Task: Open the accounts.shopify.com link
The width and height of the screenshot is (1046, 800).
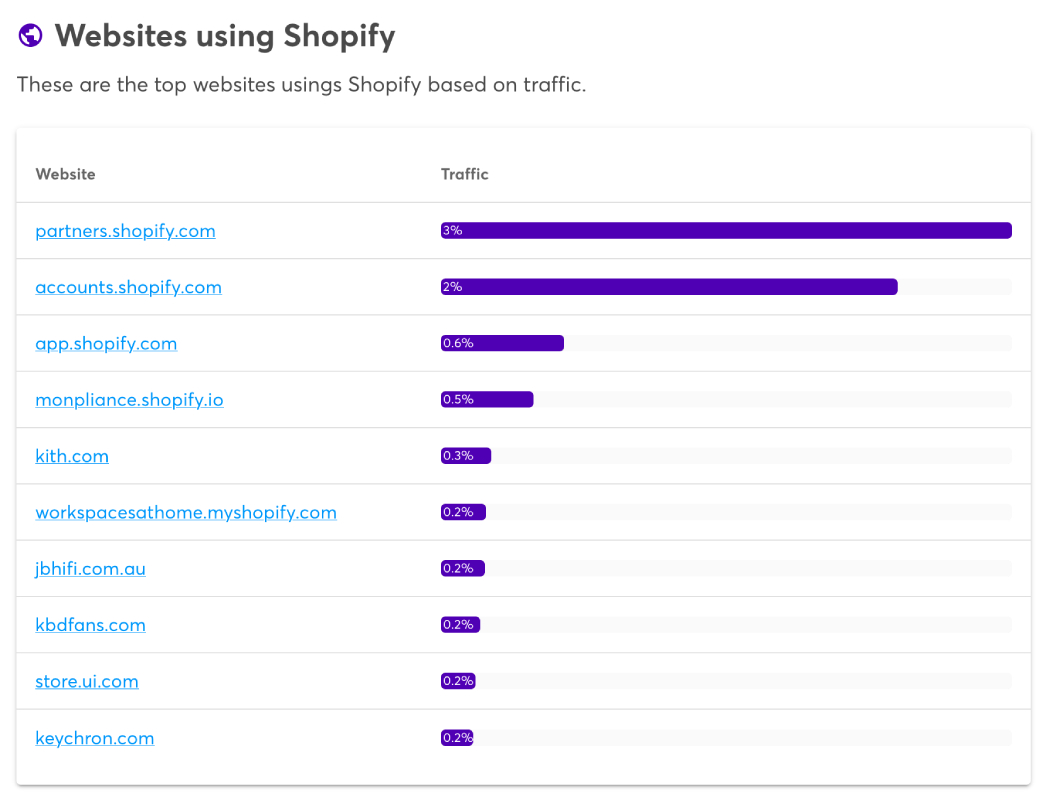Action: coord(128,287)
